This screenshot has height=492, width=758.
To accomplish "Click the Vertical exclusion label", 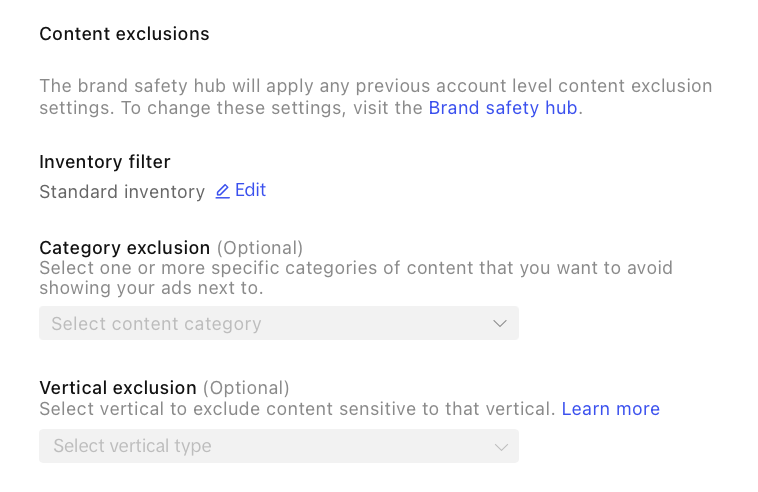I will pos(118,387).
